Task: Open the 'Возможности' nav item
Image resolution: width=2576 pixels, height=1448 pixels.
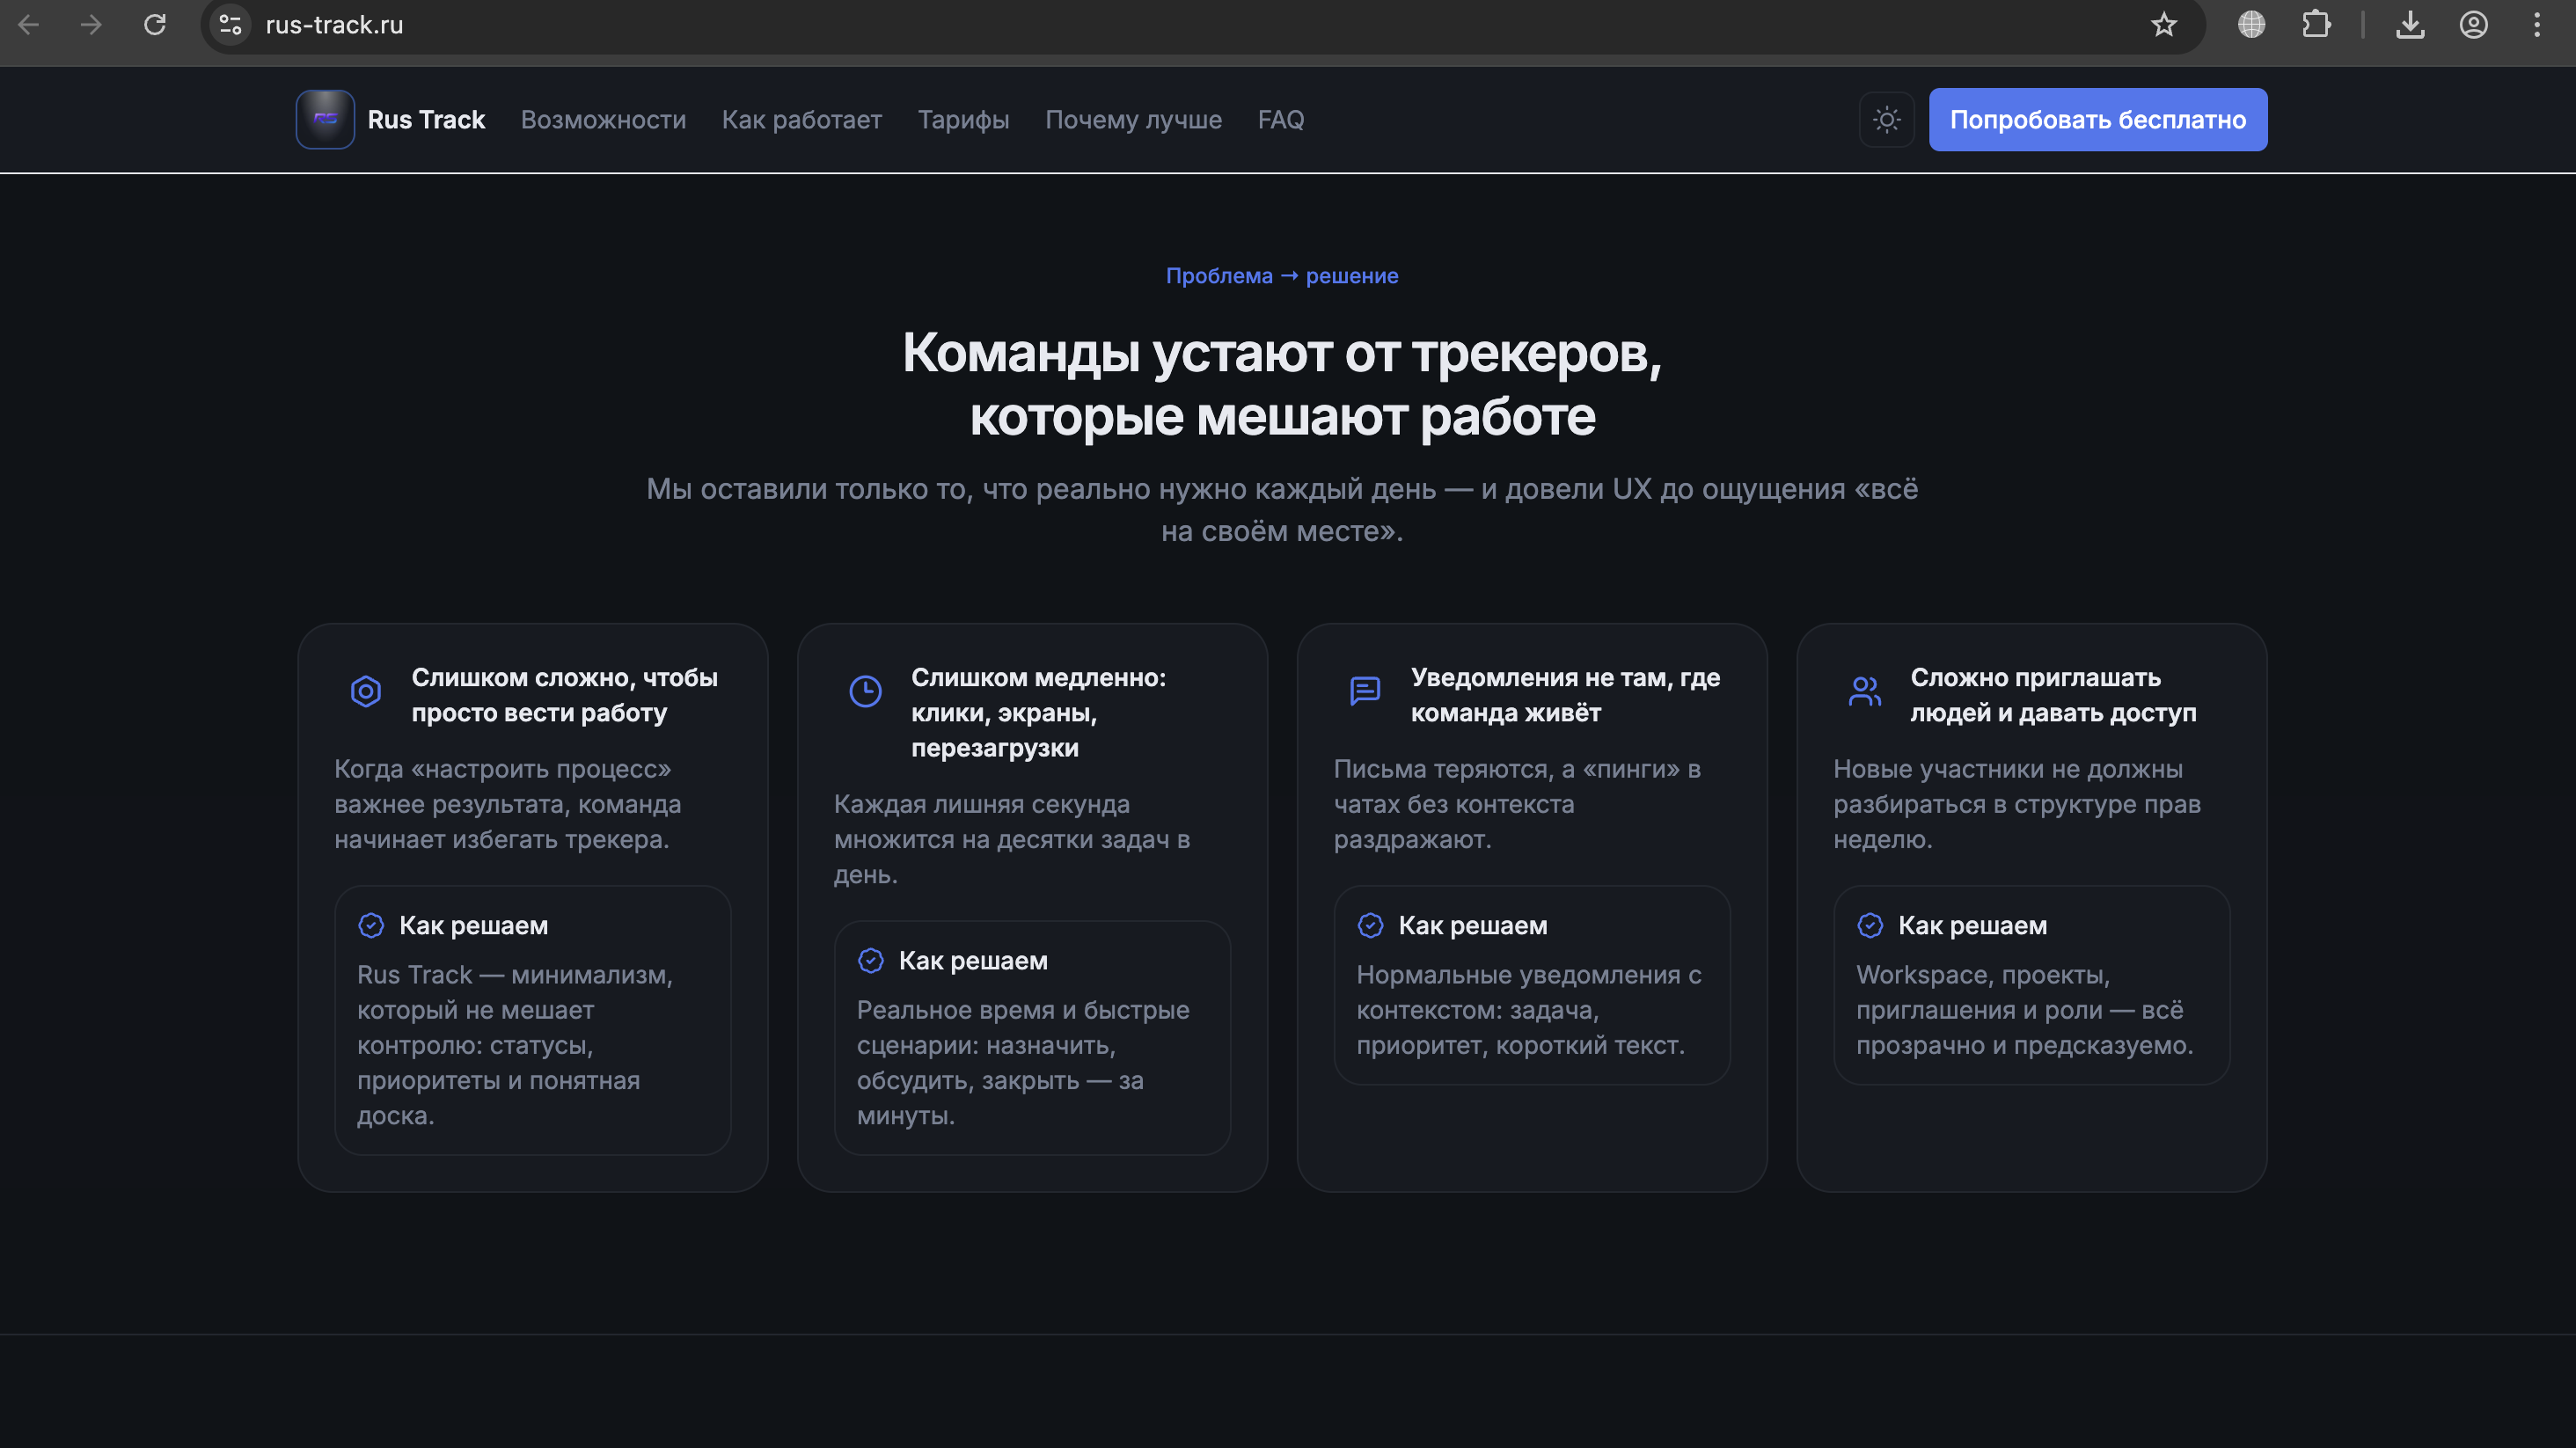Action: tap(603, 120)
